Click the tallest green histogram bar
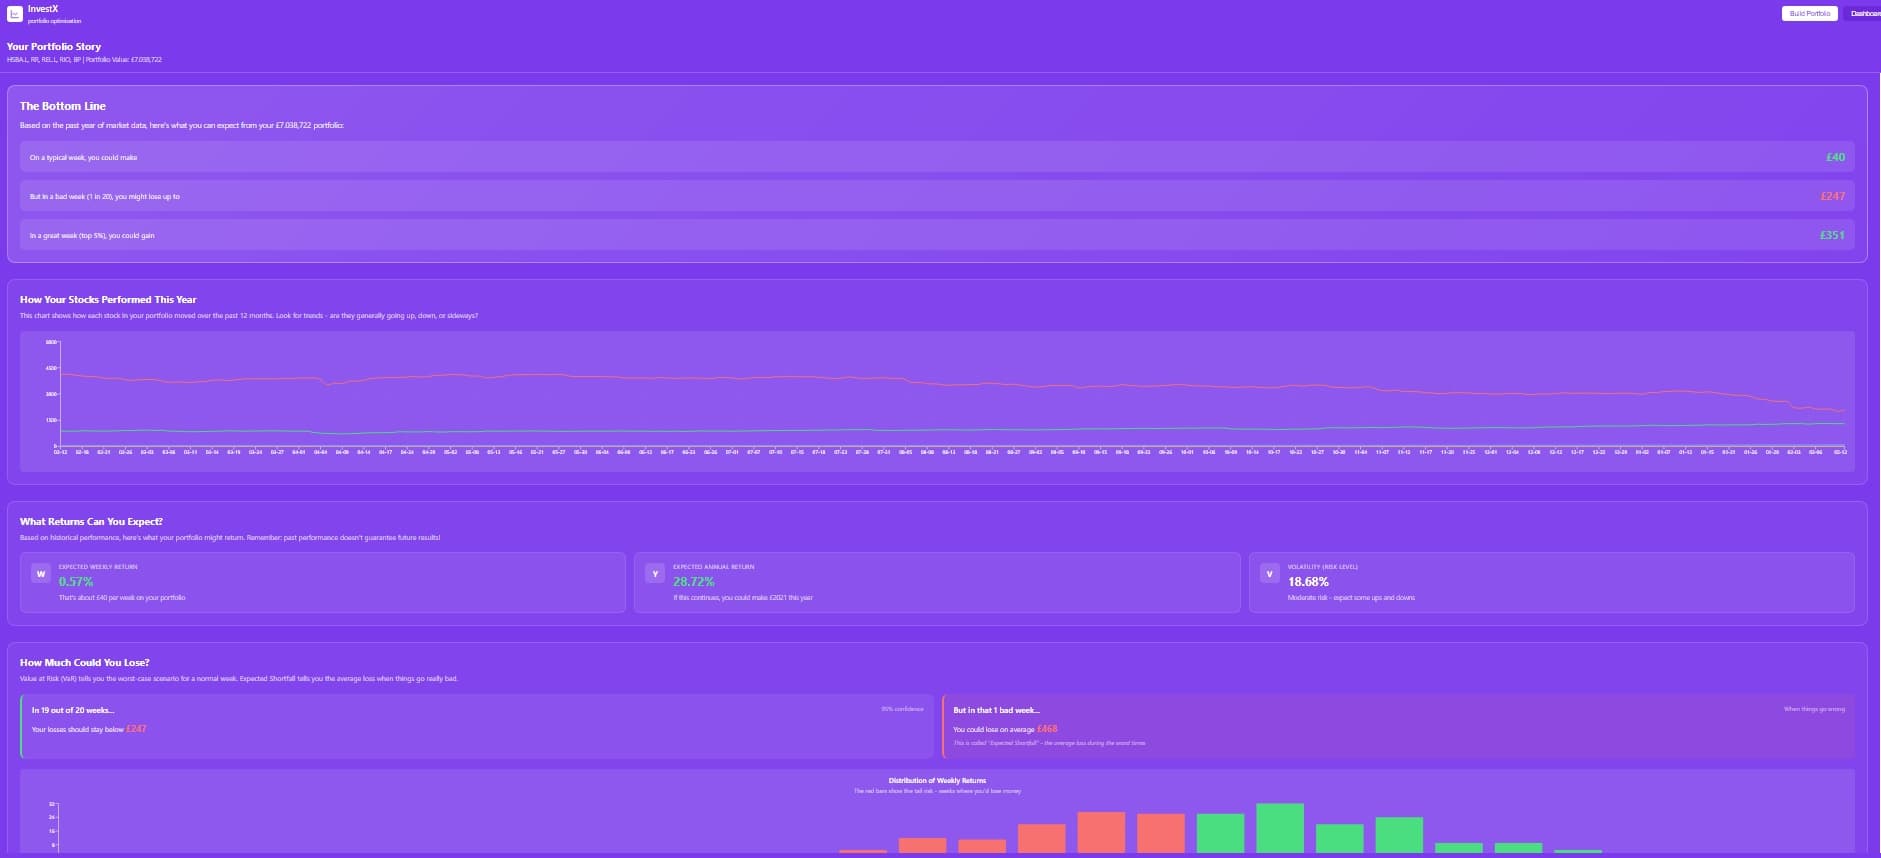Screen dimensions: 1881x858 coord(1279,828)
